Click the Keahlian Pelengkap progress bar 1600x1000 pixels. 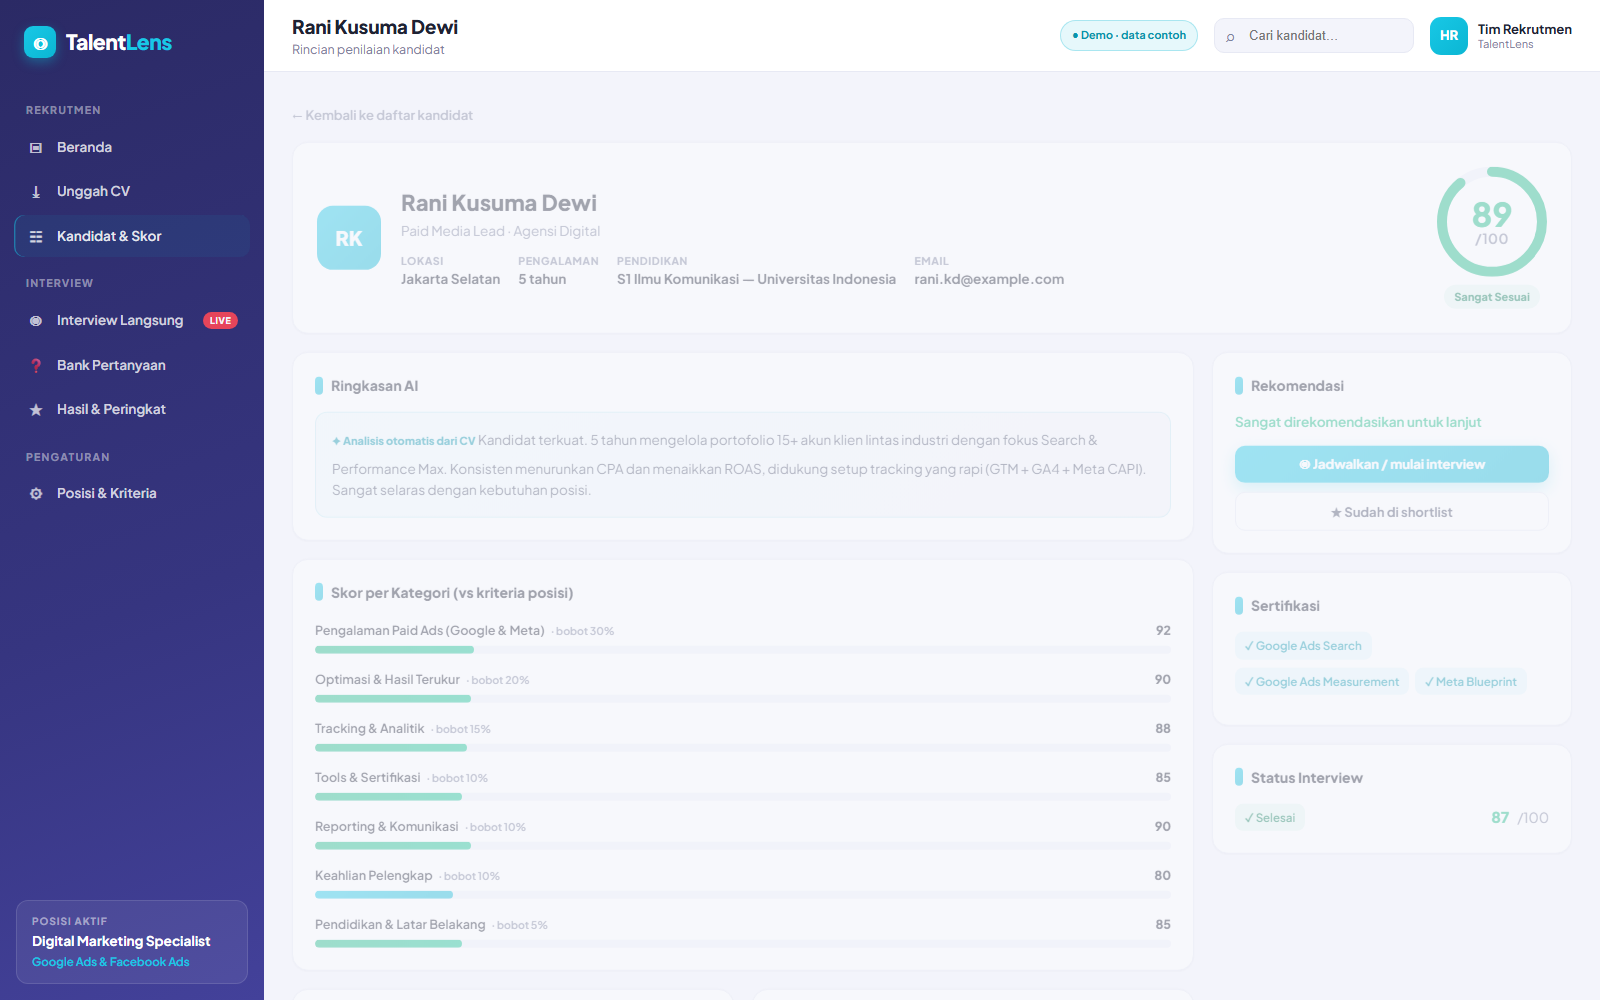(x=743, y=895)
